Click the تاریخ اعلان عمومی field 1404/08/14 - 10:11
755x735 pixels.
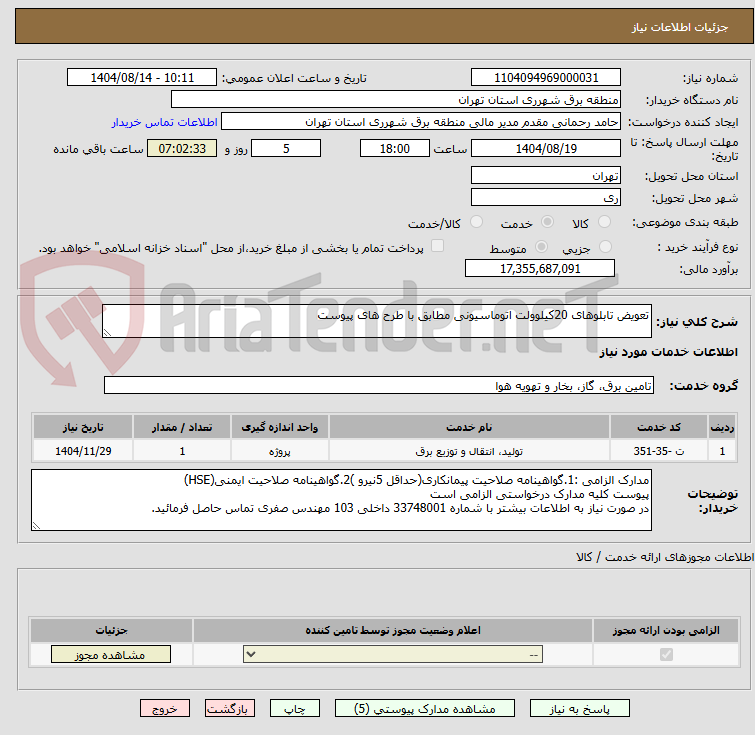[x=142, y=78]
